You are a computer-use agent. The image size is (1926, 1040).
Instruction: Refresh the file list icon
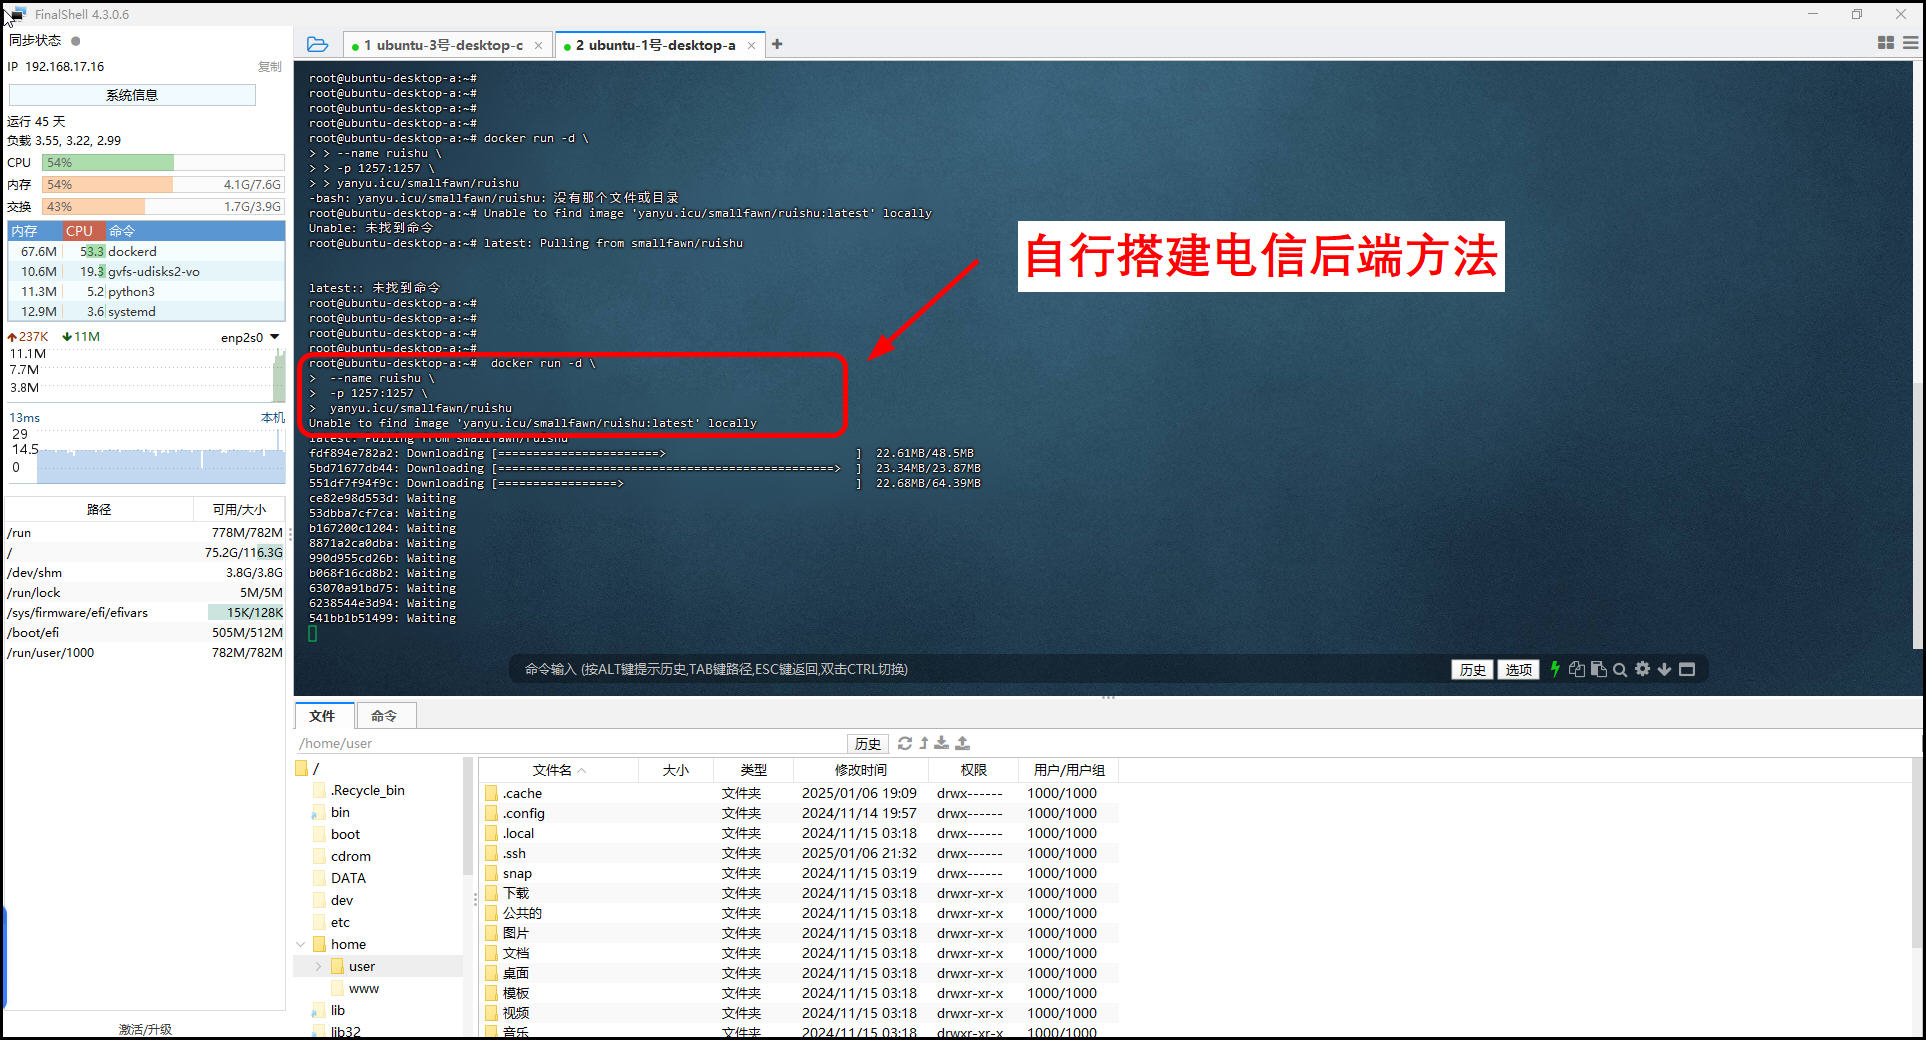[905, 743]
